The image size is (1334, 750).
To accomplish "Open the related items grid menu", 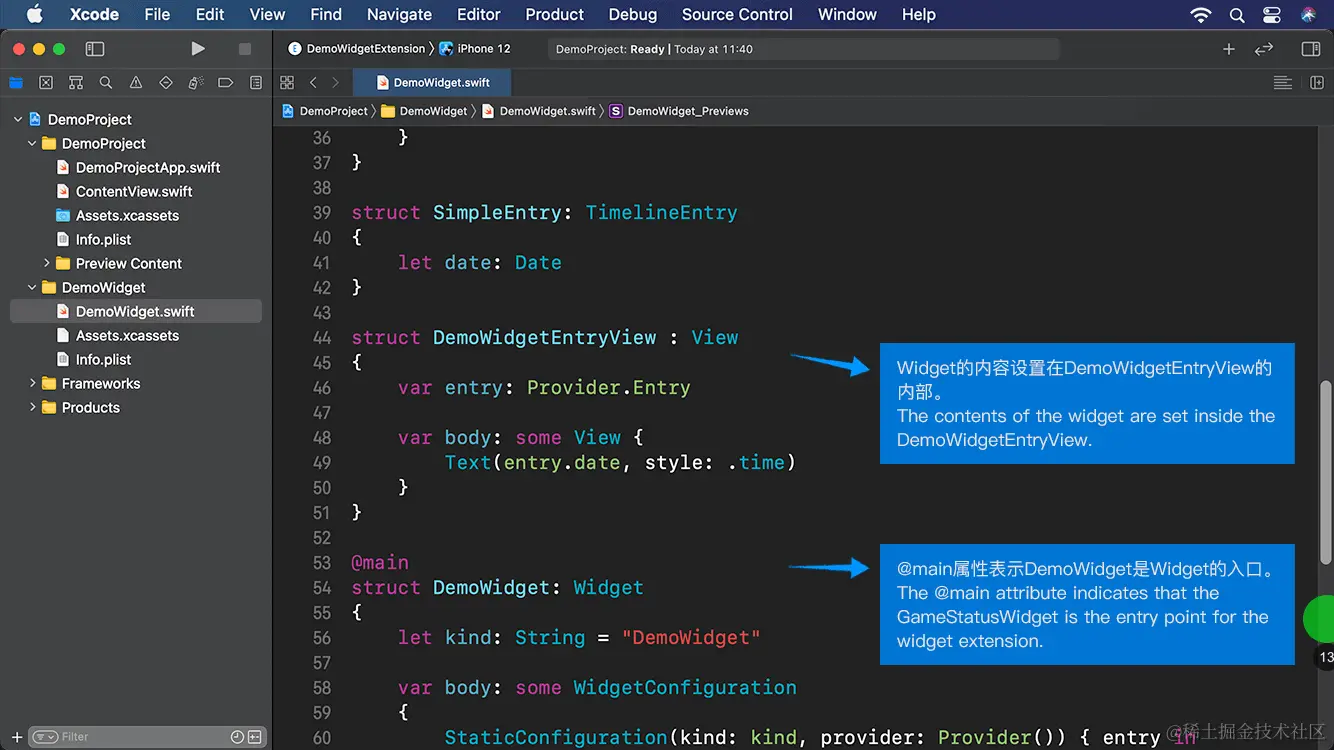I will click(287, 83).
